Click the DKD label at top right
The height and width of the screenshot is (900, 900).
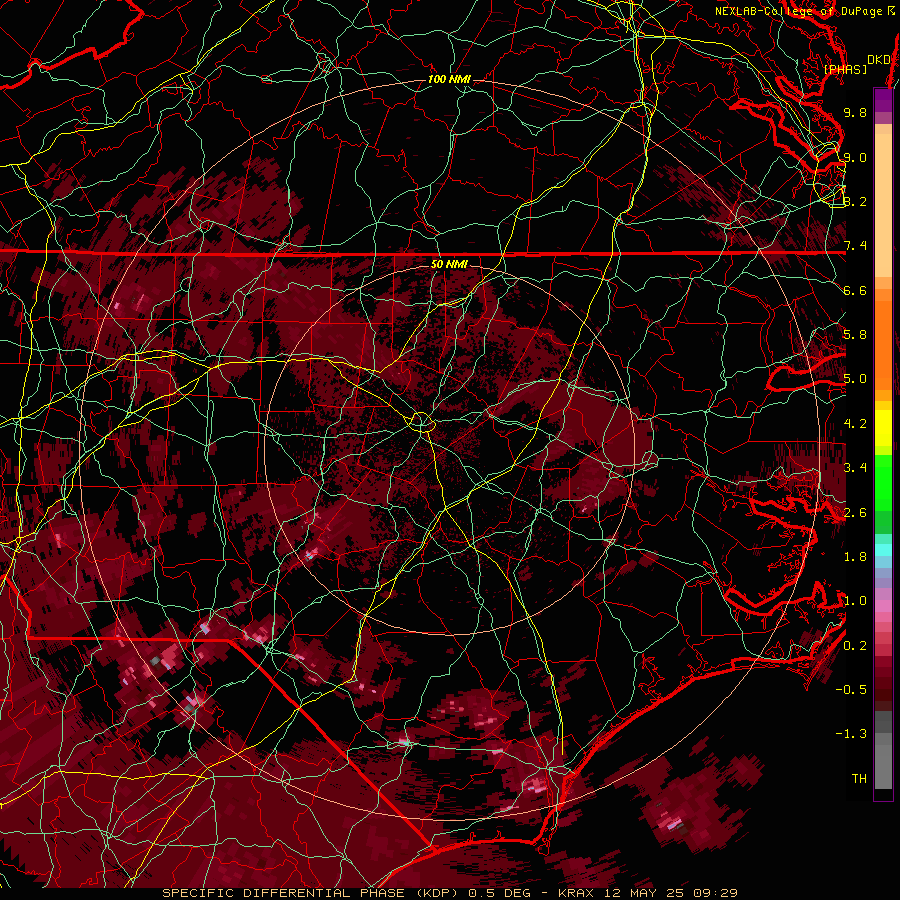(879, 60)
